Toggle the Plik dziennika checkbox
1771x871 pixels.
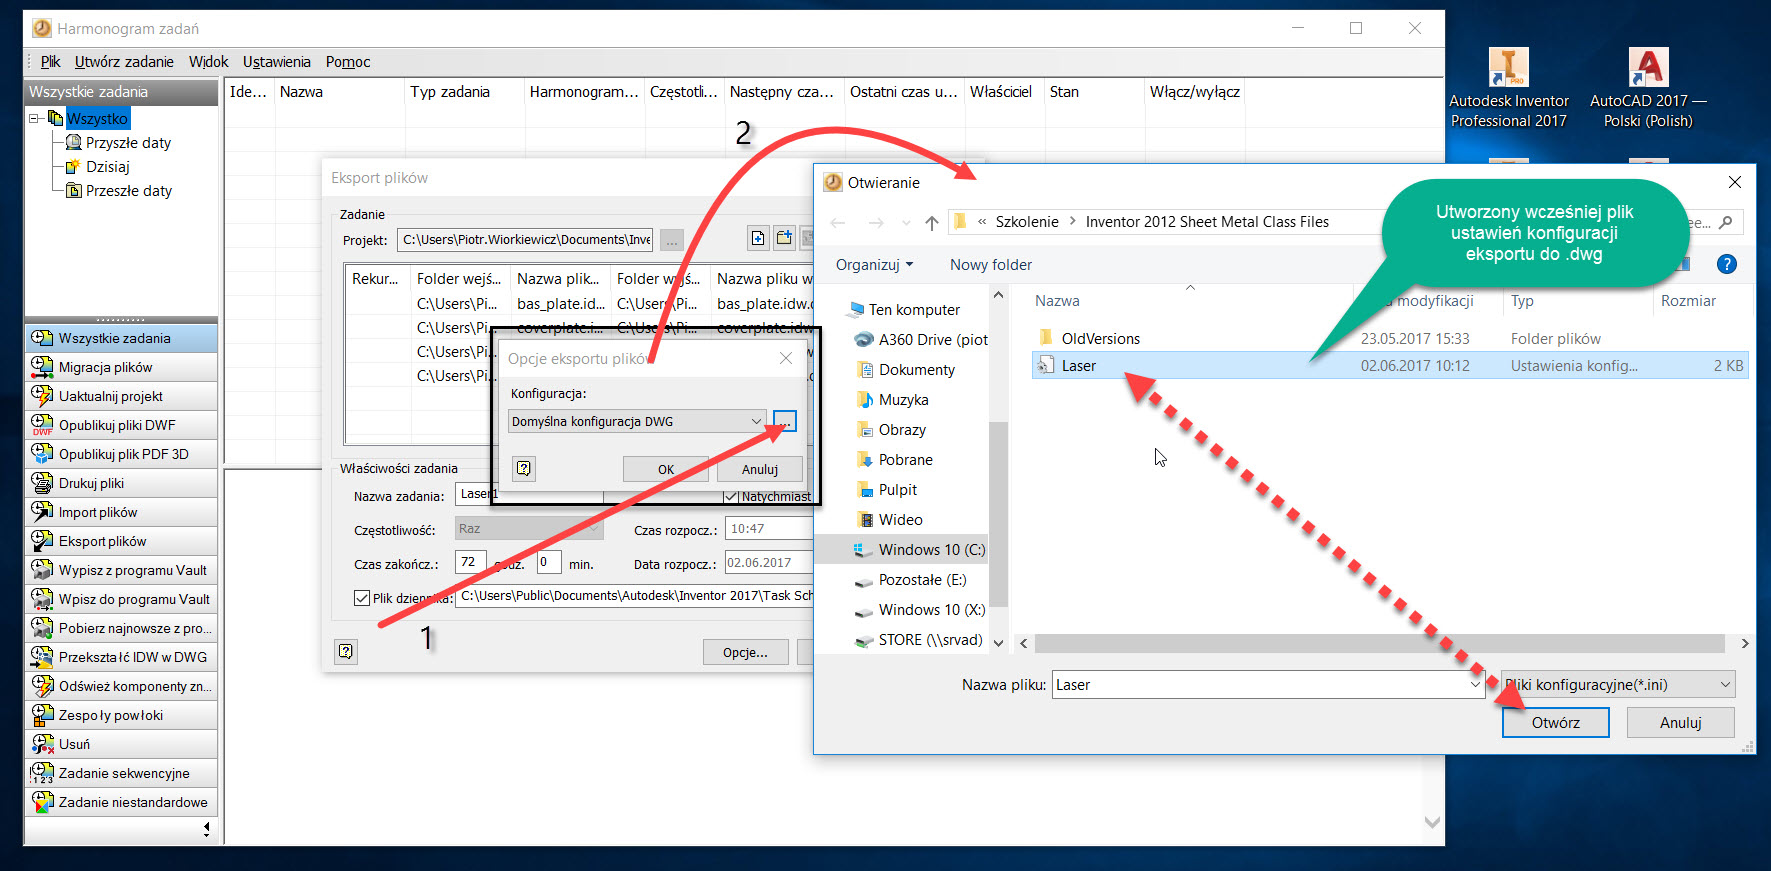(362, 598)
